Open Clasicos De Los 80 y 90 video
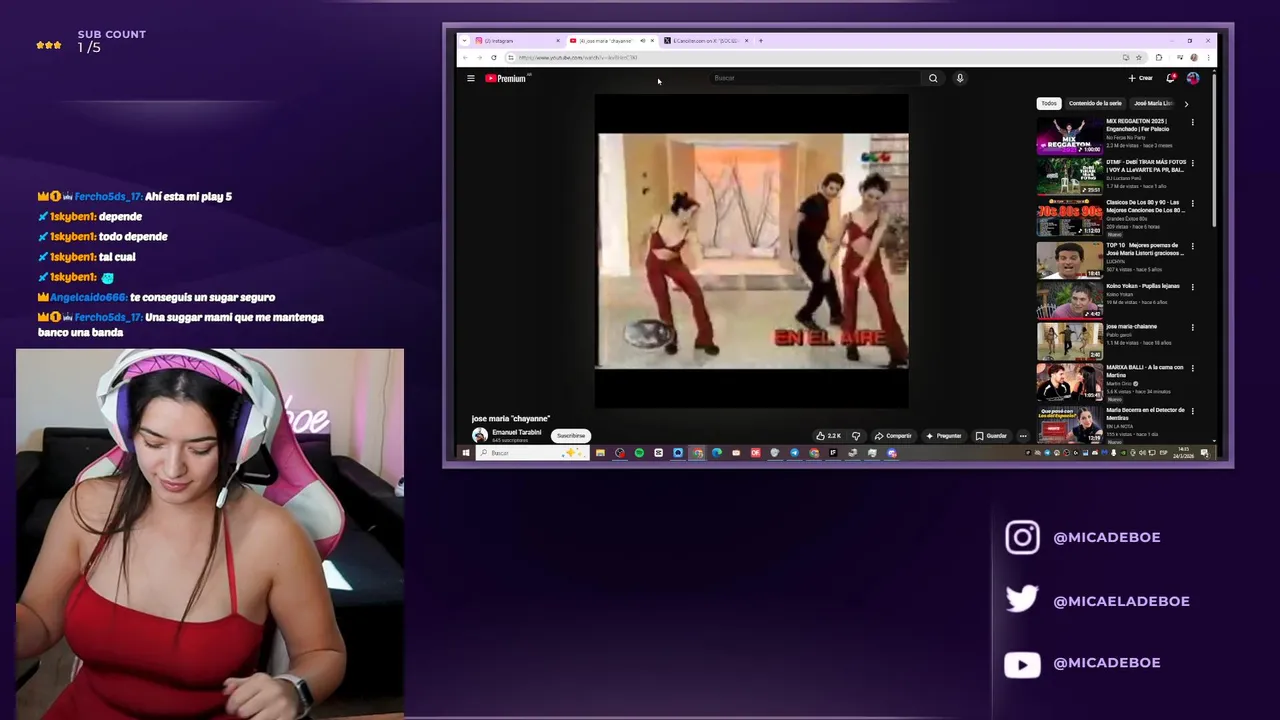1280x720 pixels. [1069, 218]
